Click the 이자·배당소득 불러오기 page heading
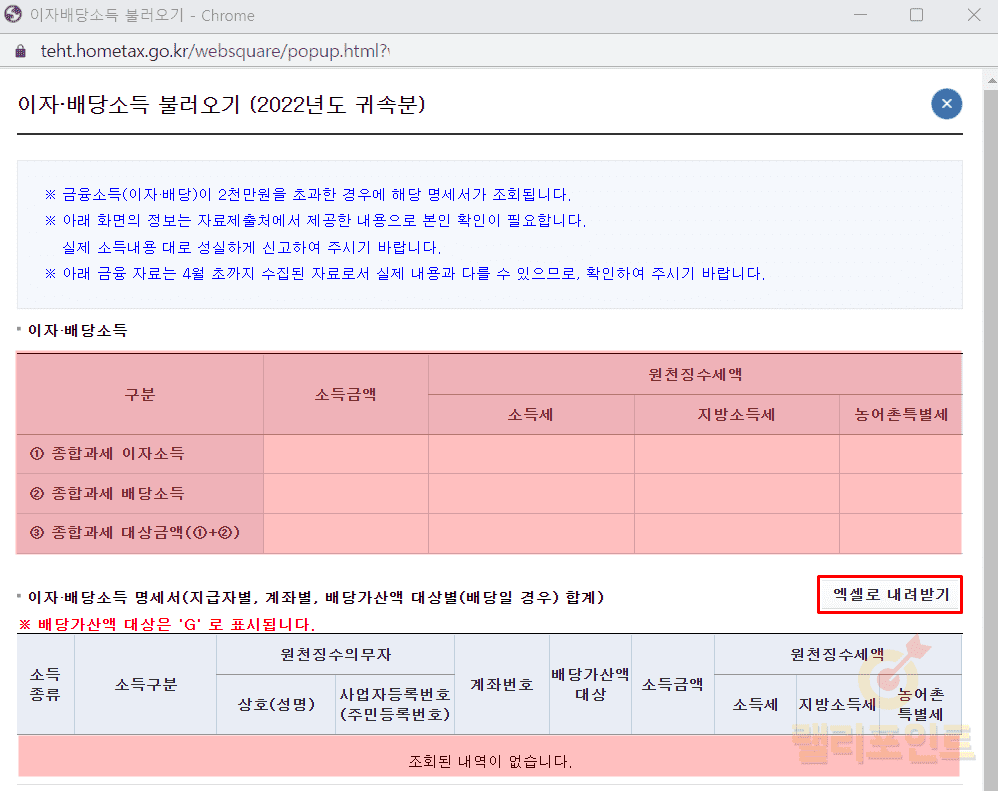This screenshot has height=791, width=998. pyautogui.click(x=222, y=104)
